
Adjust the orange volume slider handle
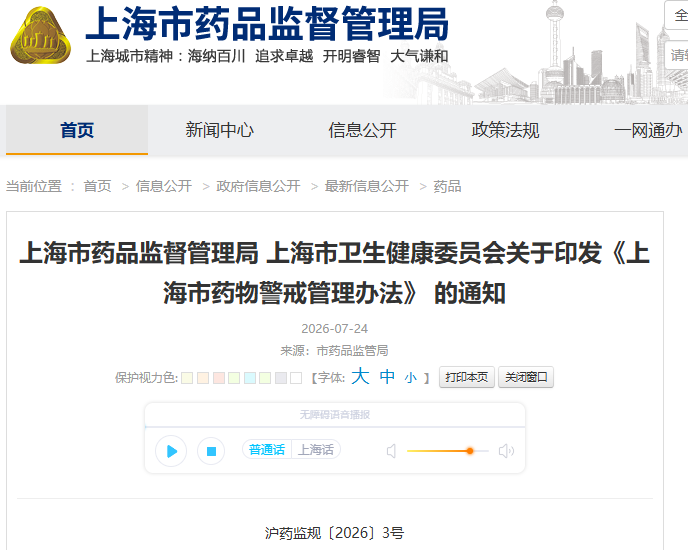[470, 451]
